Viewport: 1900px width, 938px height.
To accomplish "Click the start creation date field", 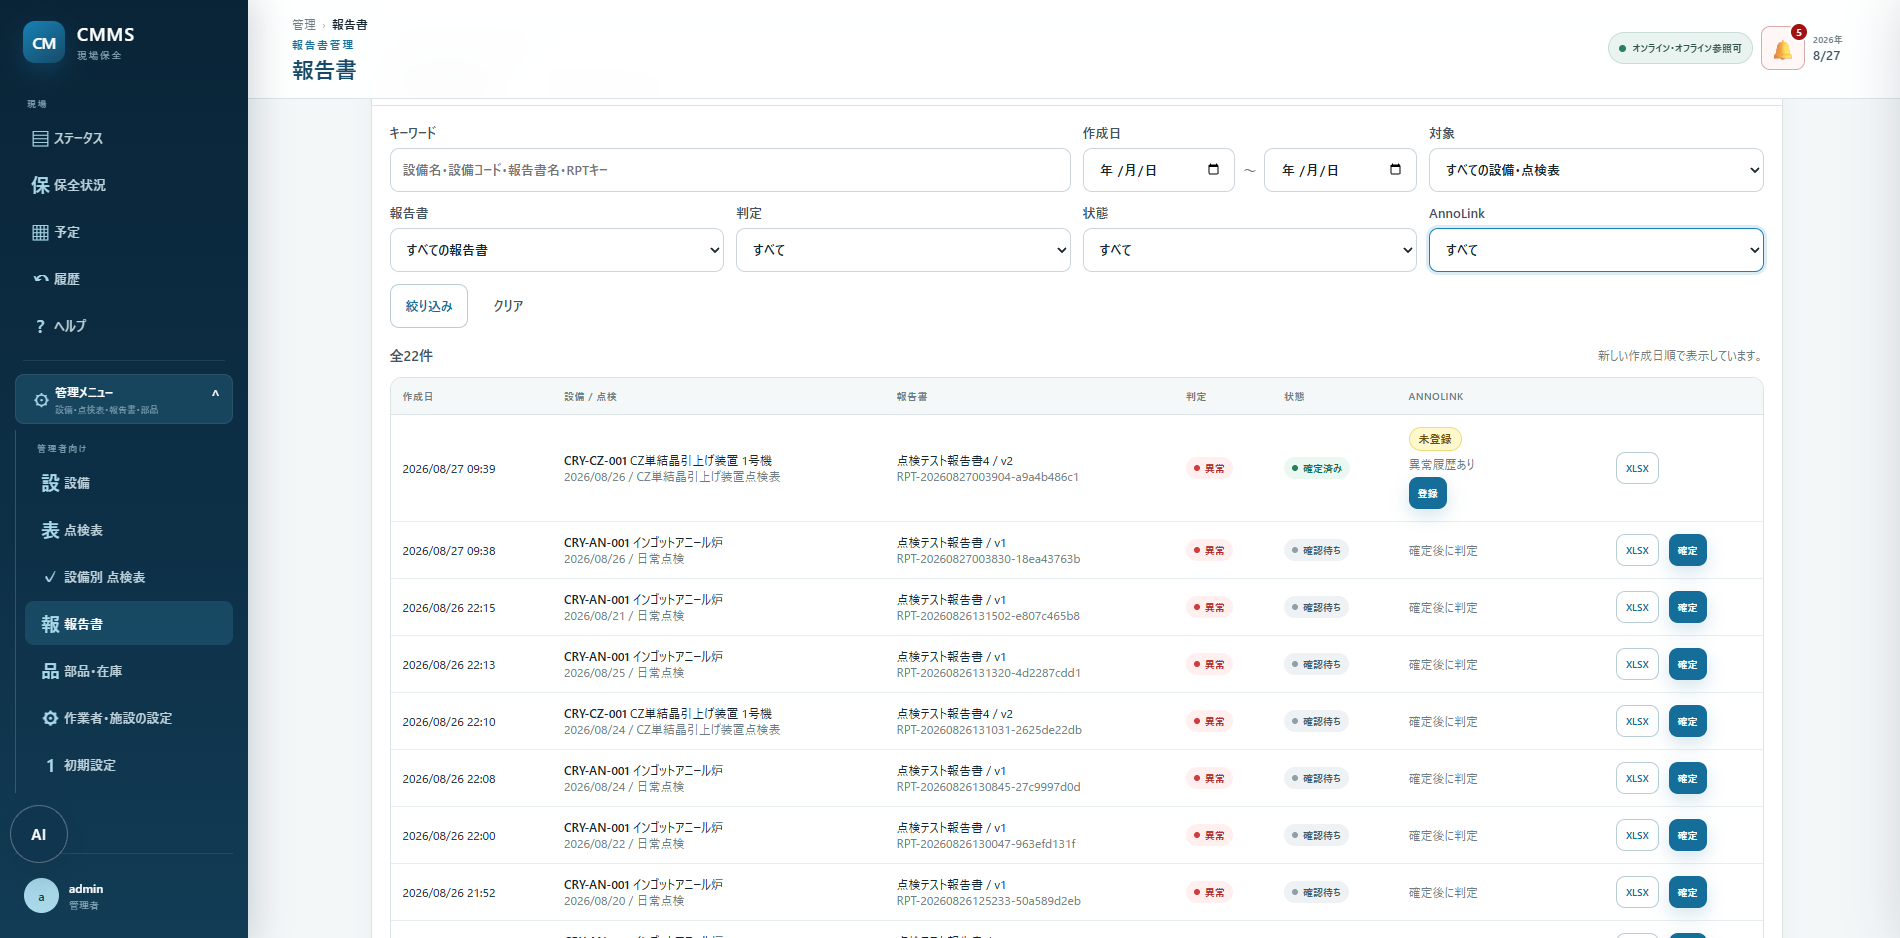I will (x=1159, y=170).
